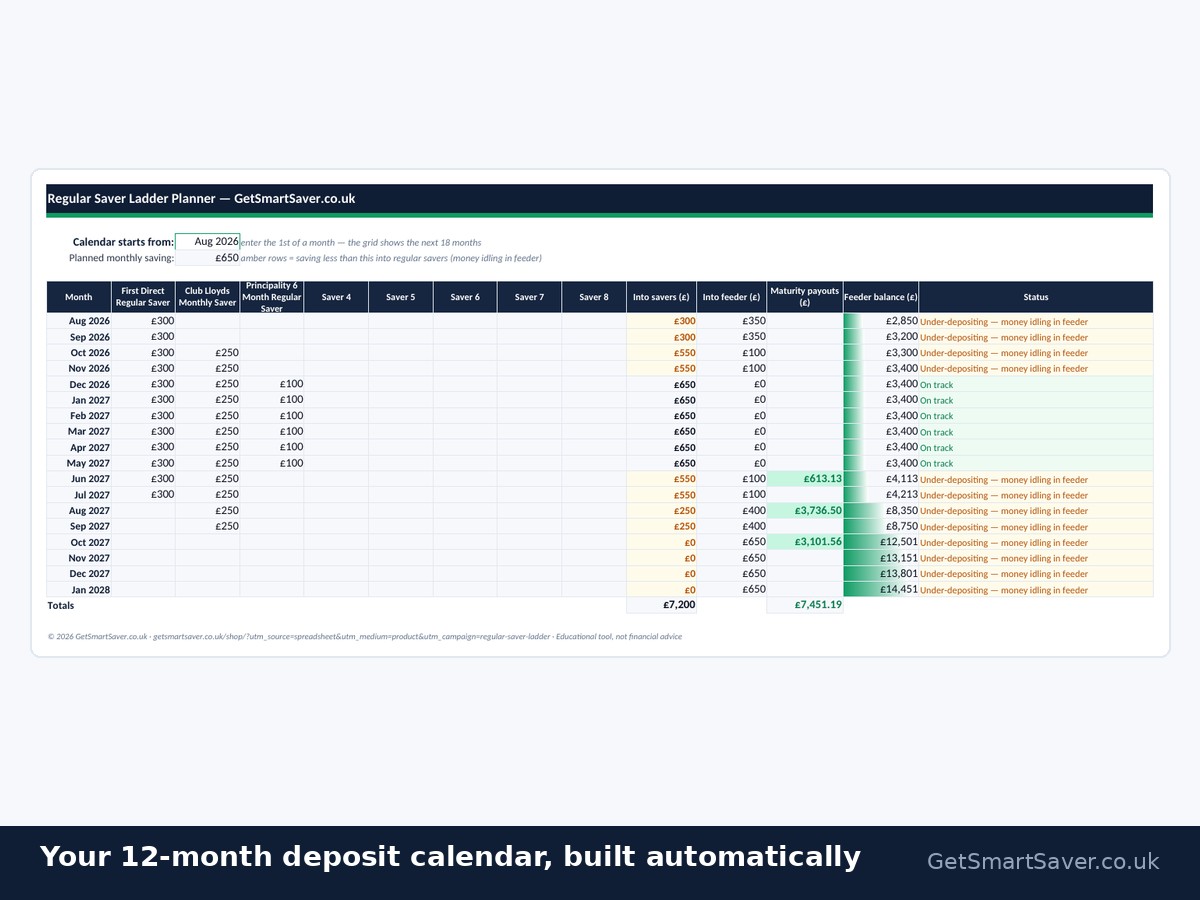
Task: Click the Saver 8 column header
Action: [x=593, y=297]
